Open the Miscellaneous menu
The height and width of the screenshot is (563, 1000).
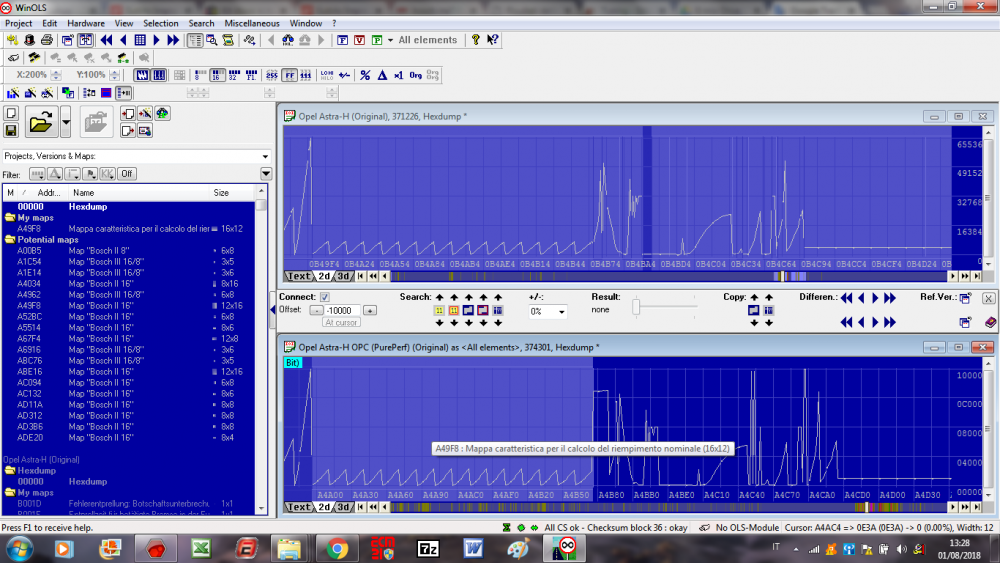pyautogui.click(x=252, y=23)
